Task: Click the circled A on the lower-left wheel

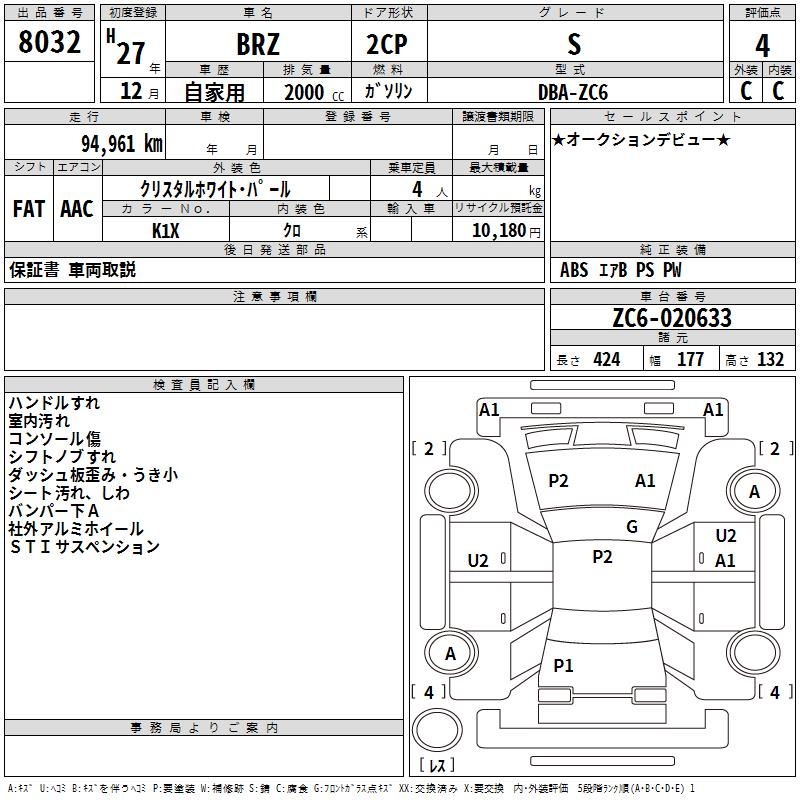Action: (450, 653)
